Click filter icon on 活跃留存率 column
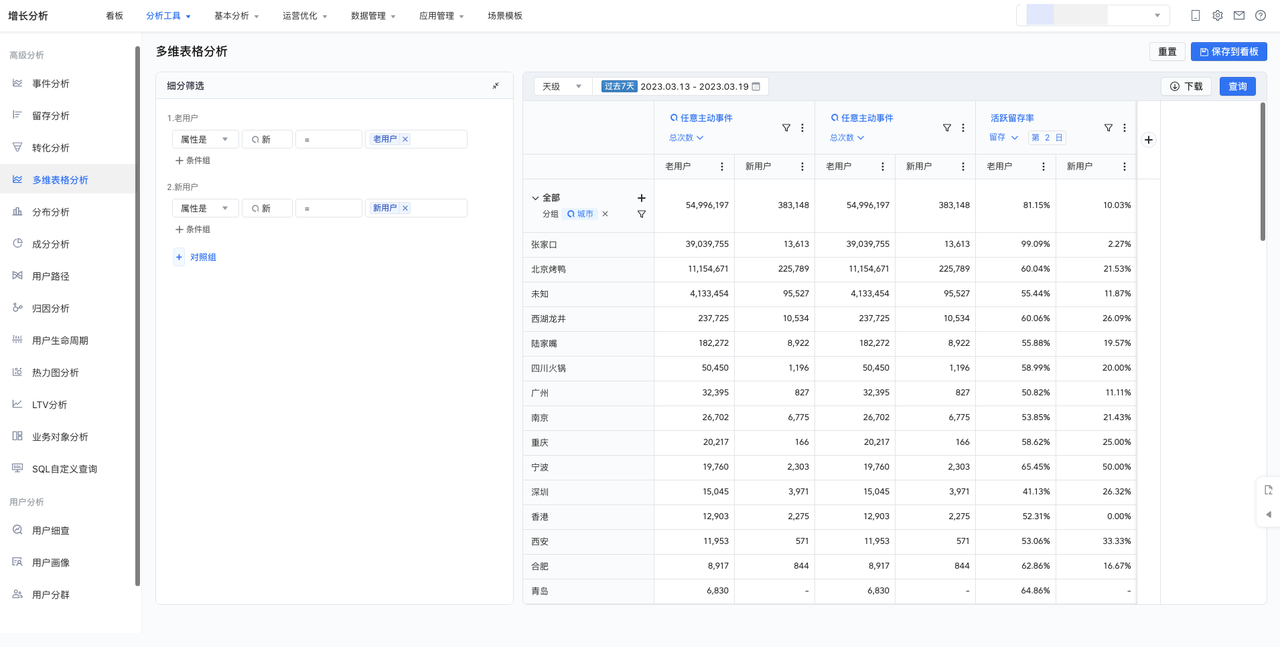1280x647 pixels. click(x=1108, y=128)
